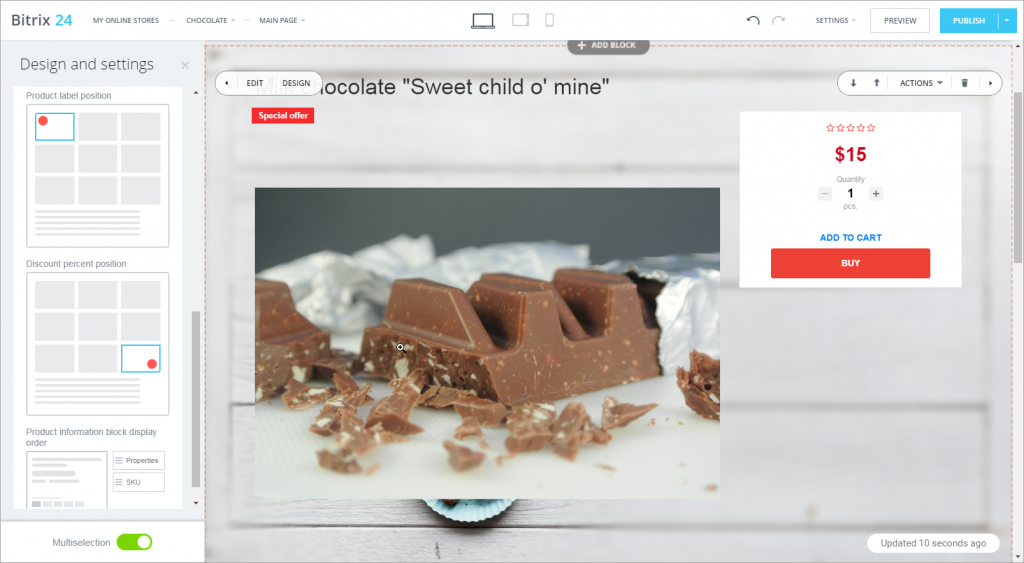Screen dimensions: 1024x563
Task: Expand the Publish button dropdown arrow
Action: (1006, 21)
